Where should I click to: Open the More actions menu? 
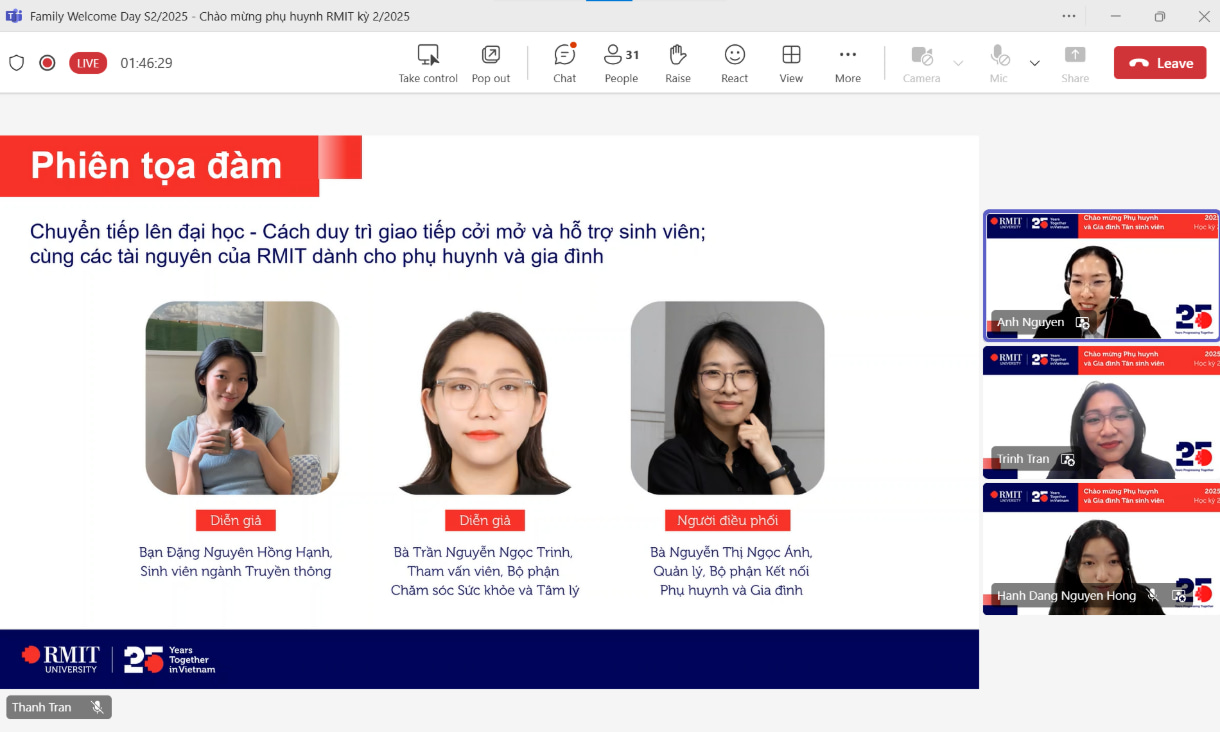click(x=848, y=63)
